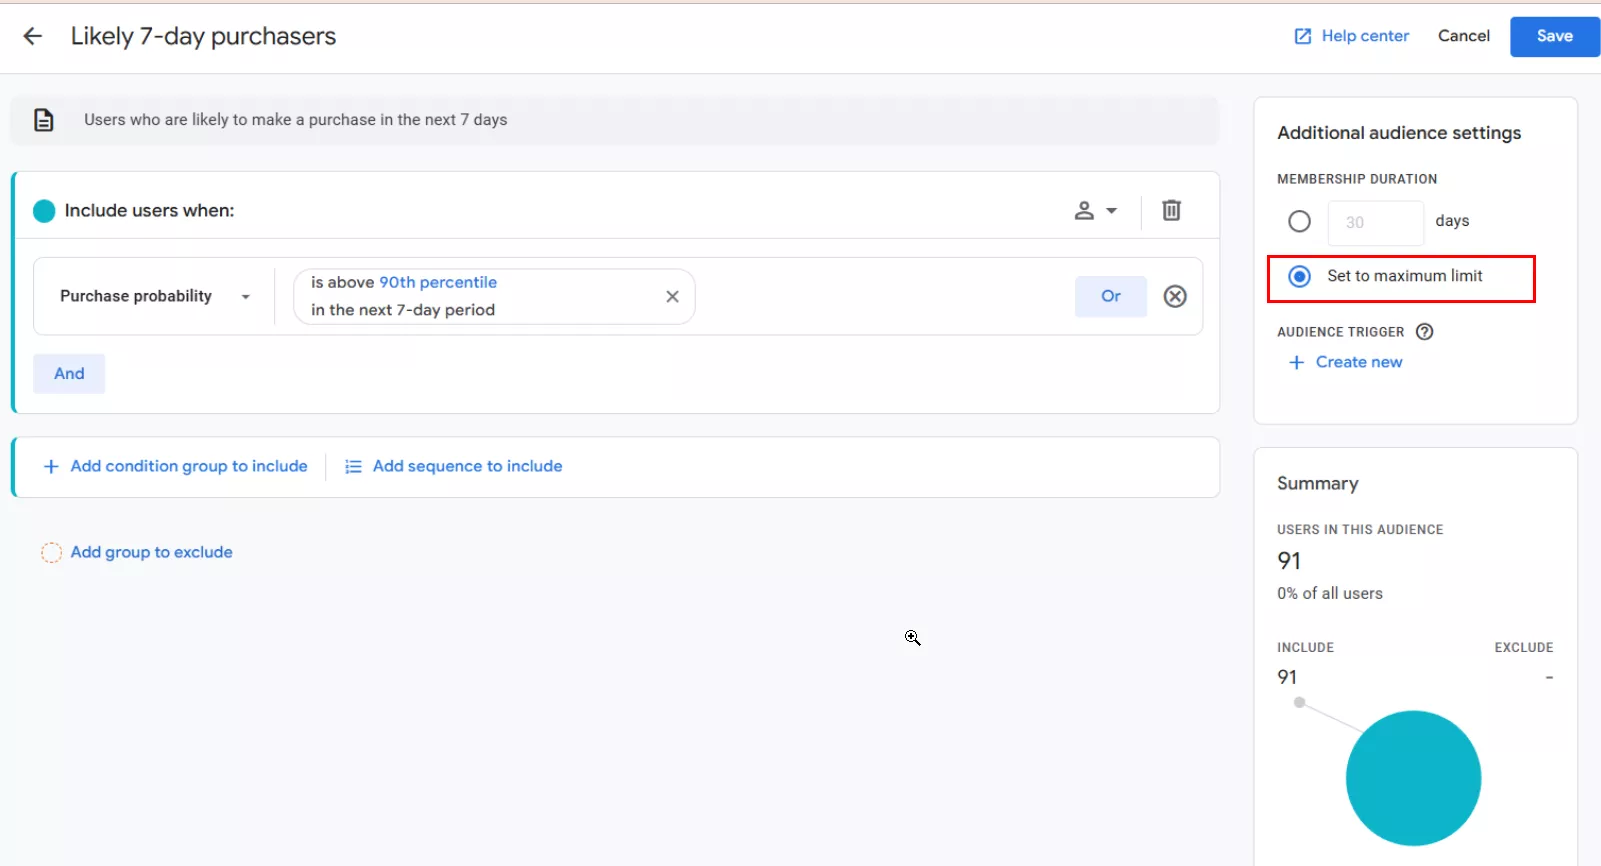Open the Help center link

[x=1352, y=36]
